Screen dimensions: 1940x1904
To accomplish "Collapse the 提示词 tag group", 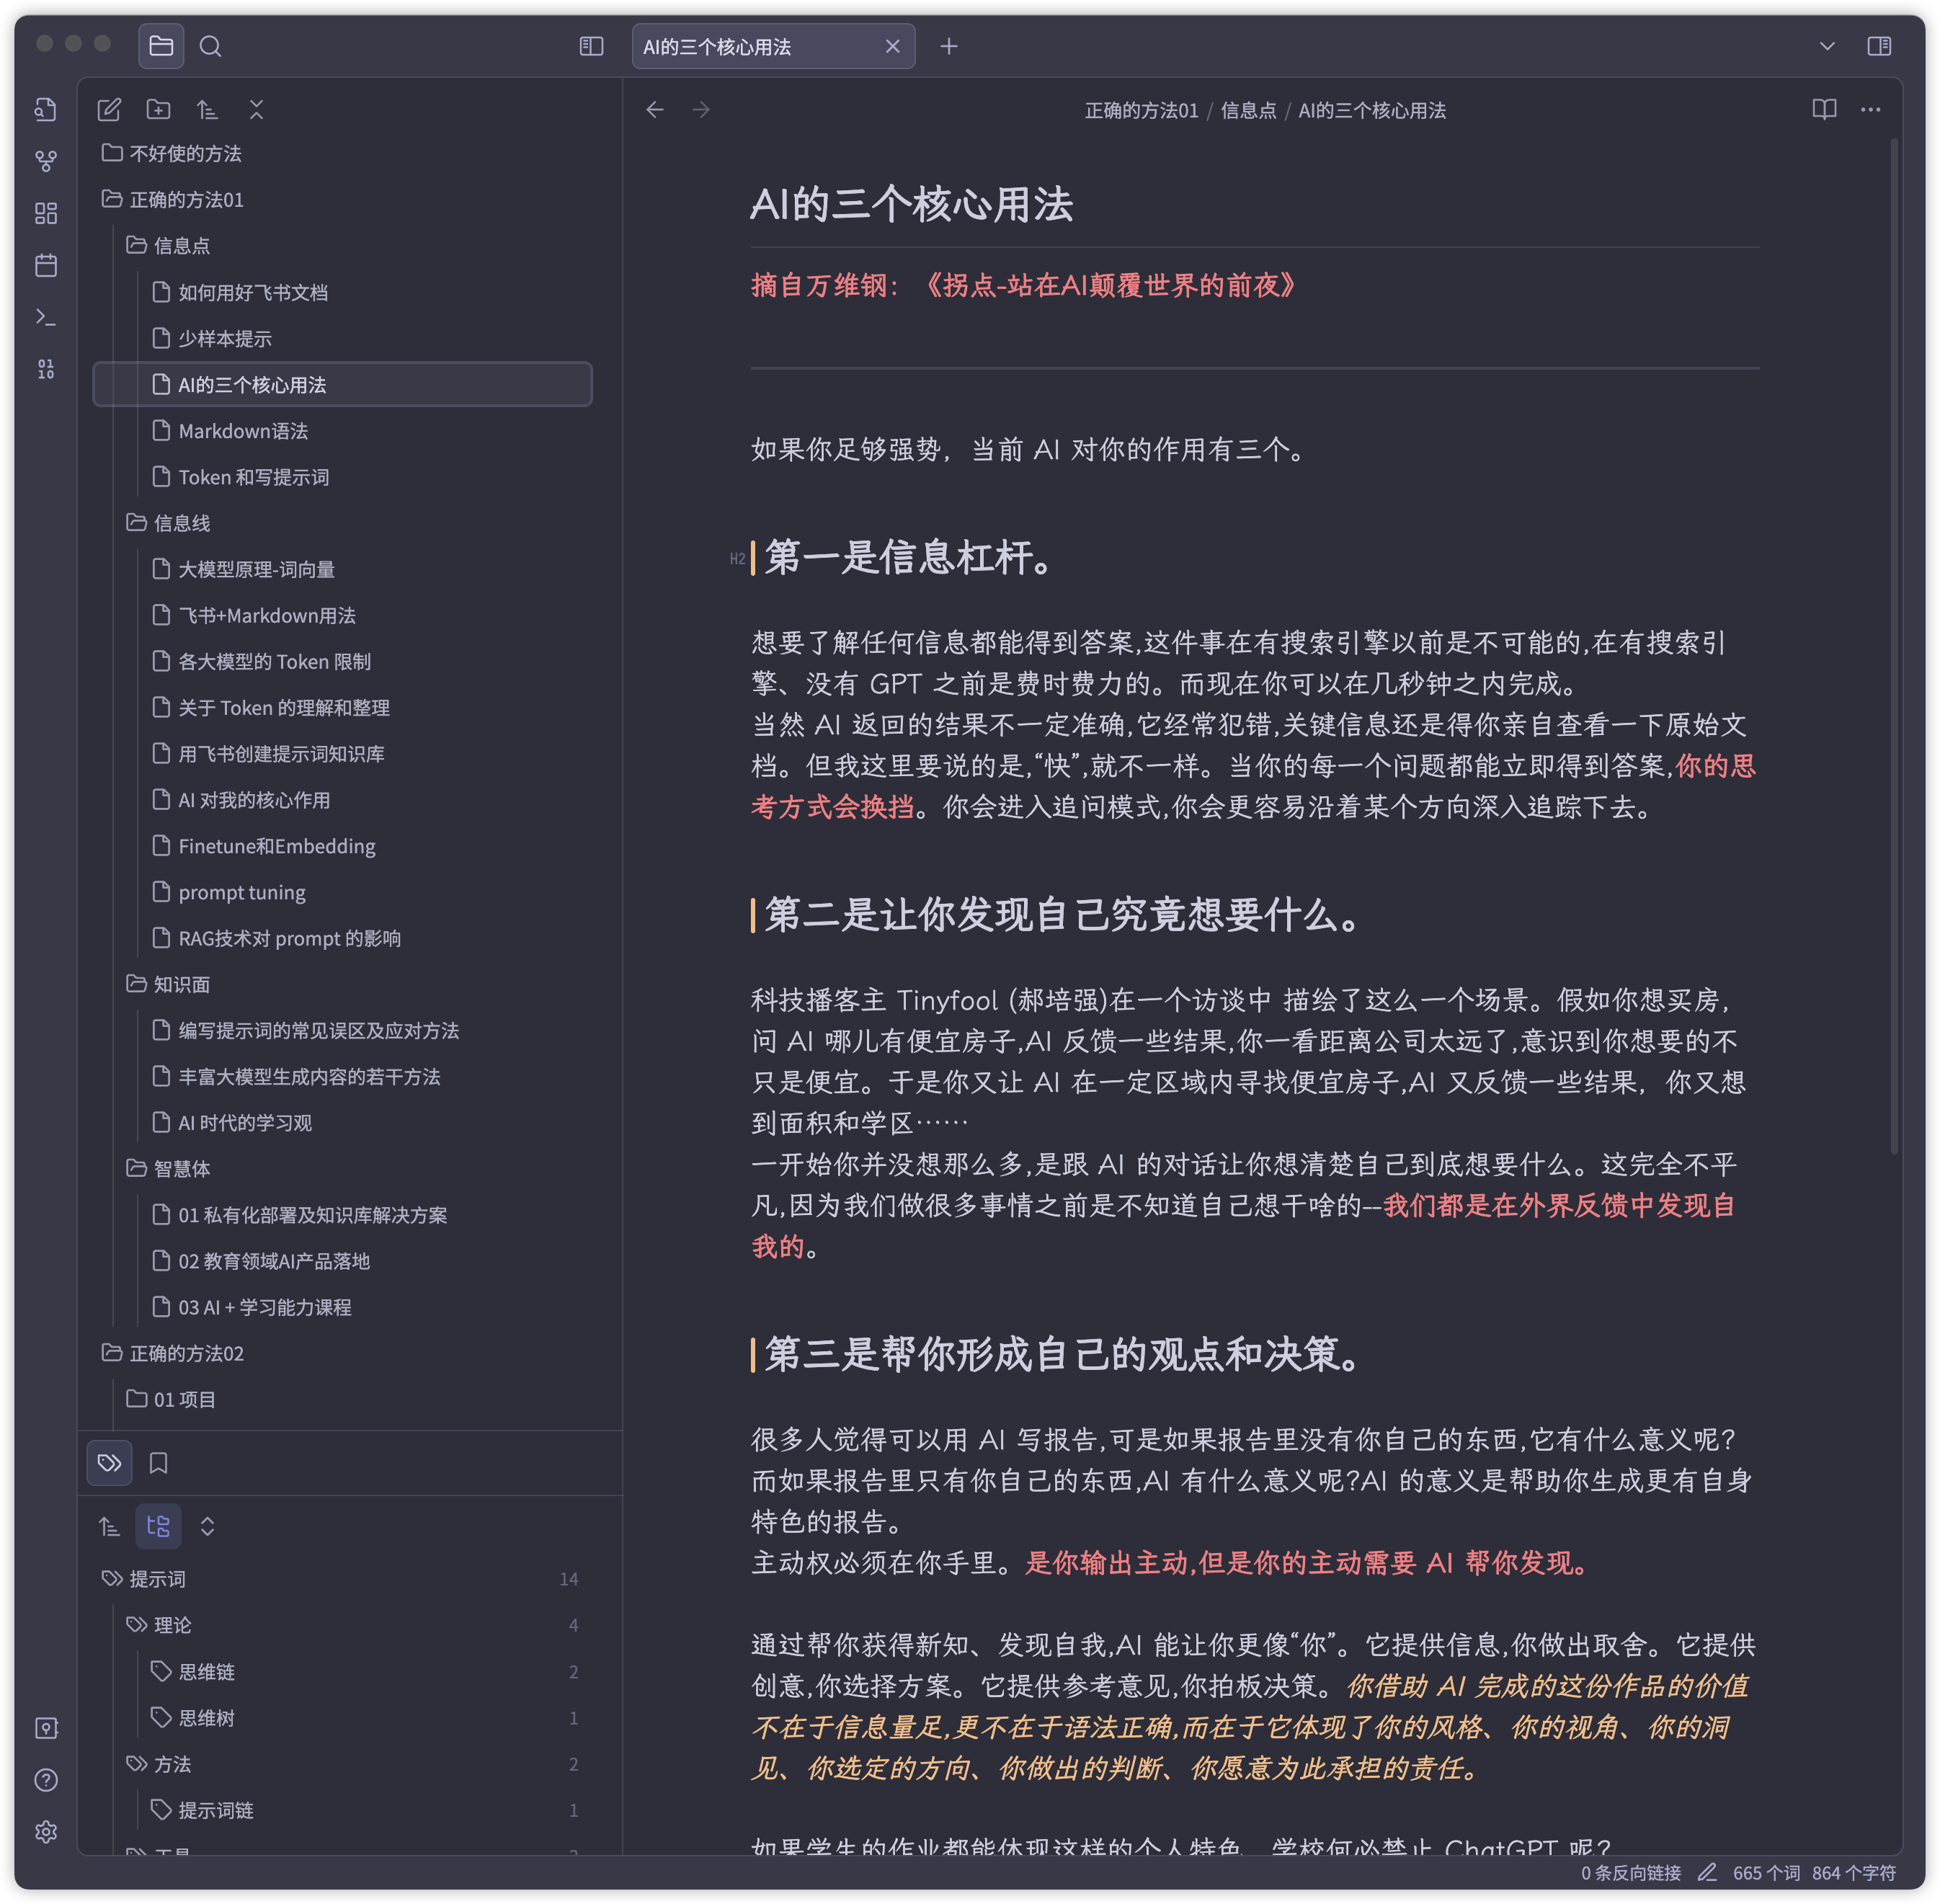I will pos(342,1579).
